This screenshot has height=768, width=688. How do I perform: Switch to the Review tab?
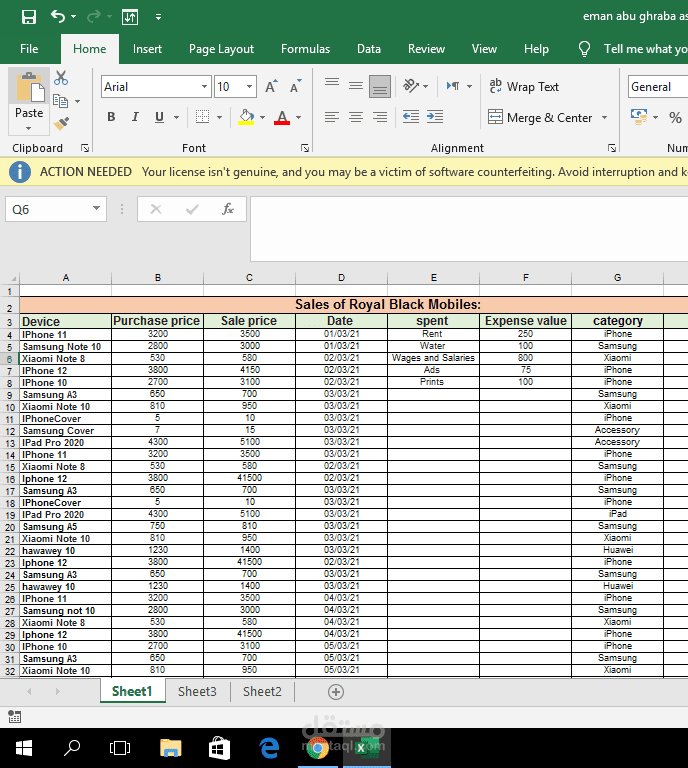point(427,49)
